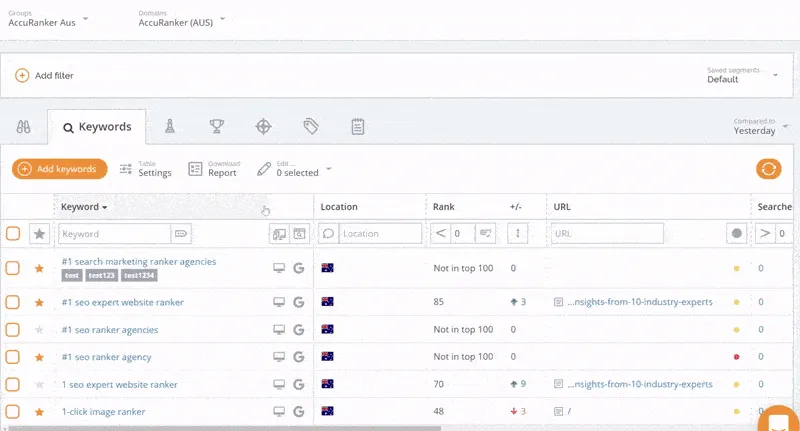This screenshot has height=431, width=800.
Task: Focus the Location filter input
Action: point(380,234)
